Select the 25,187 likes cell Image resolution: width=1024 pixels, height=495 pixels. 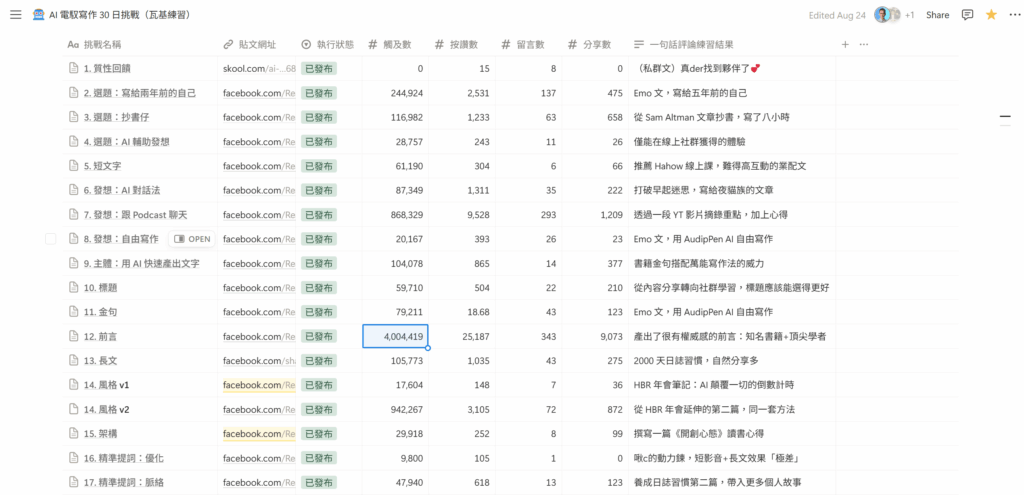click(462, 336)
